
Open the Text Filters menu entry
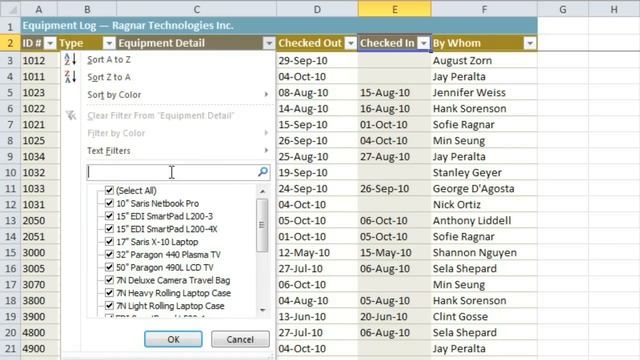(109, 151)
